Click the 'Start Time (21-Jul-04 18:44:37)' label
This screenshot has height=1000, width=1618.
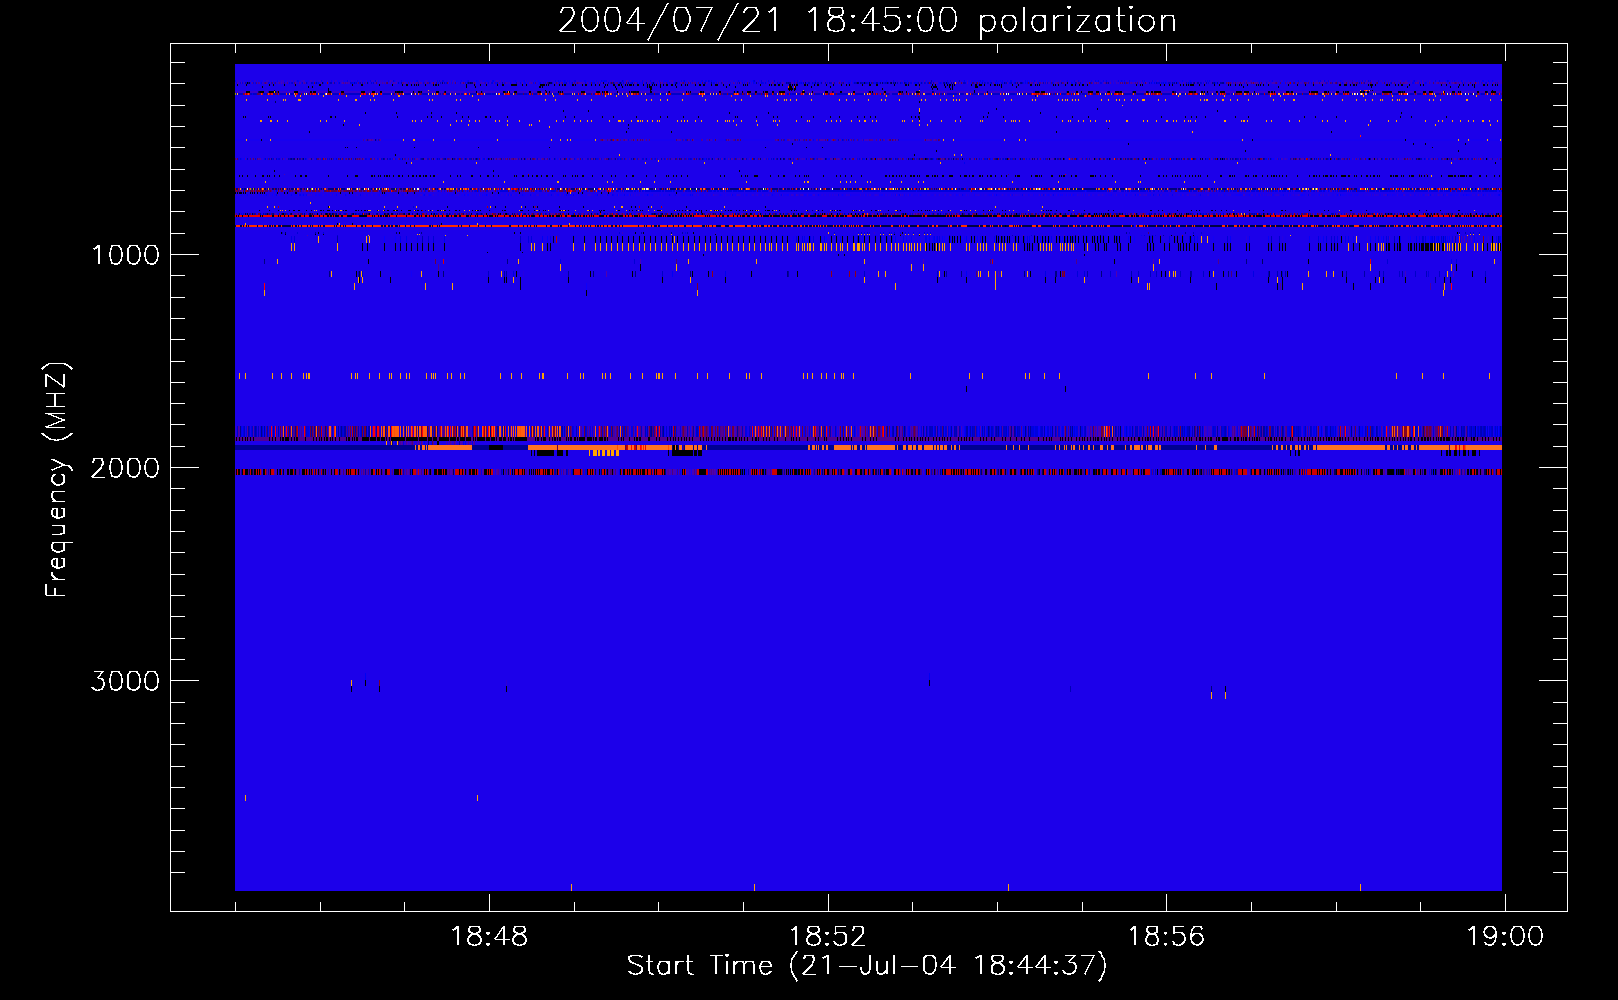pyautogui.click(x=867, y=966)
